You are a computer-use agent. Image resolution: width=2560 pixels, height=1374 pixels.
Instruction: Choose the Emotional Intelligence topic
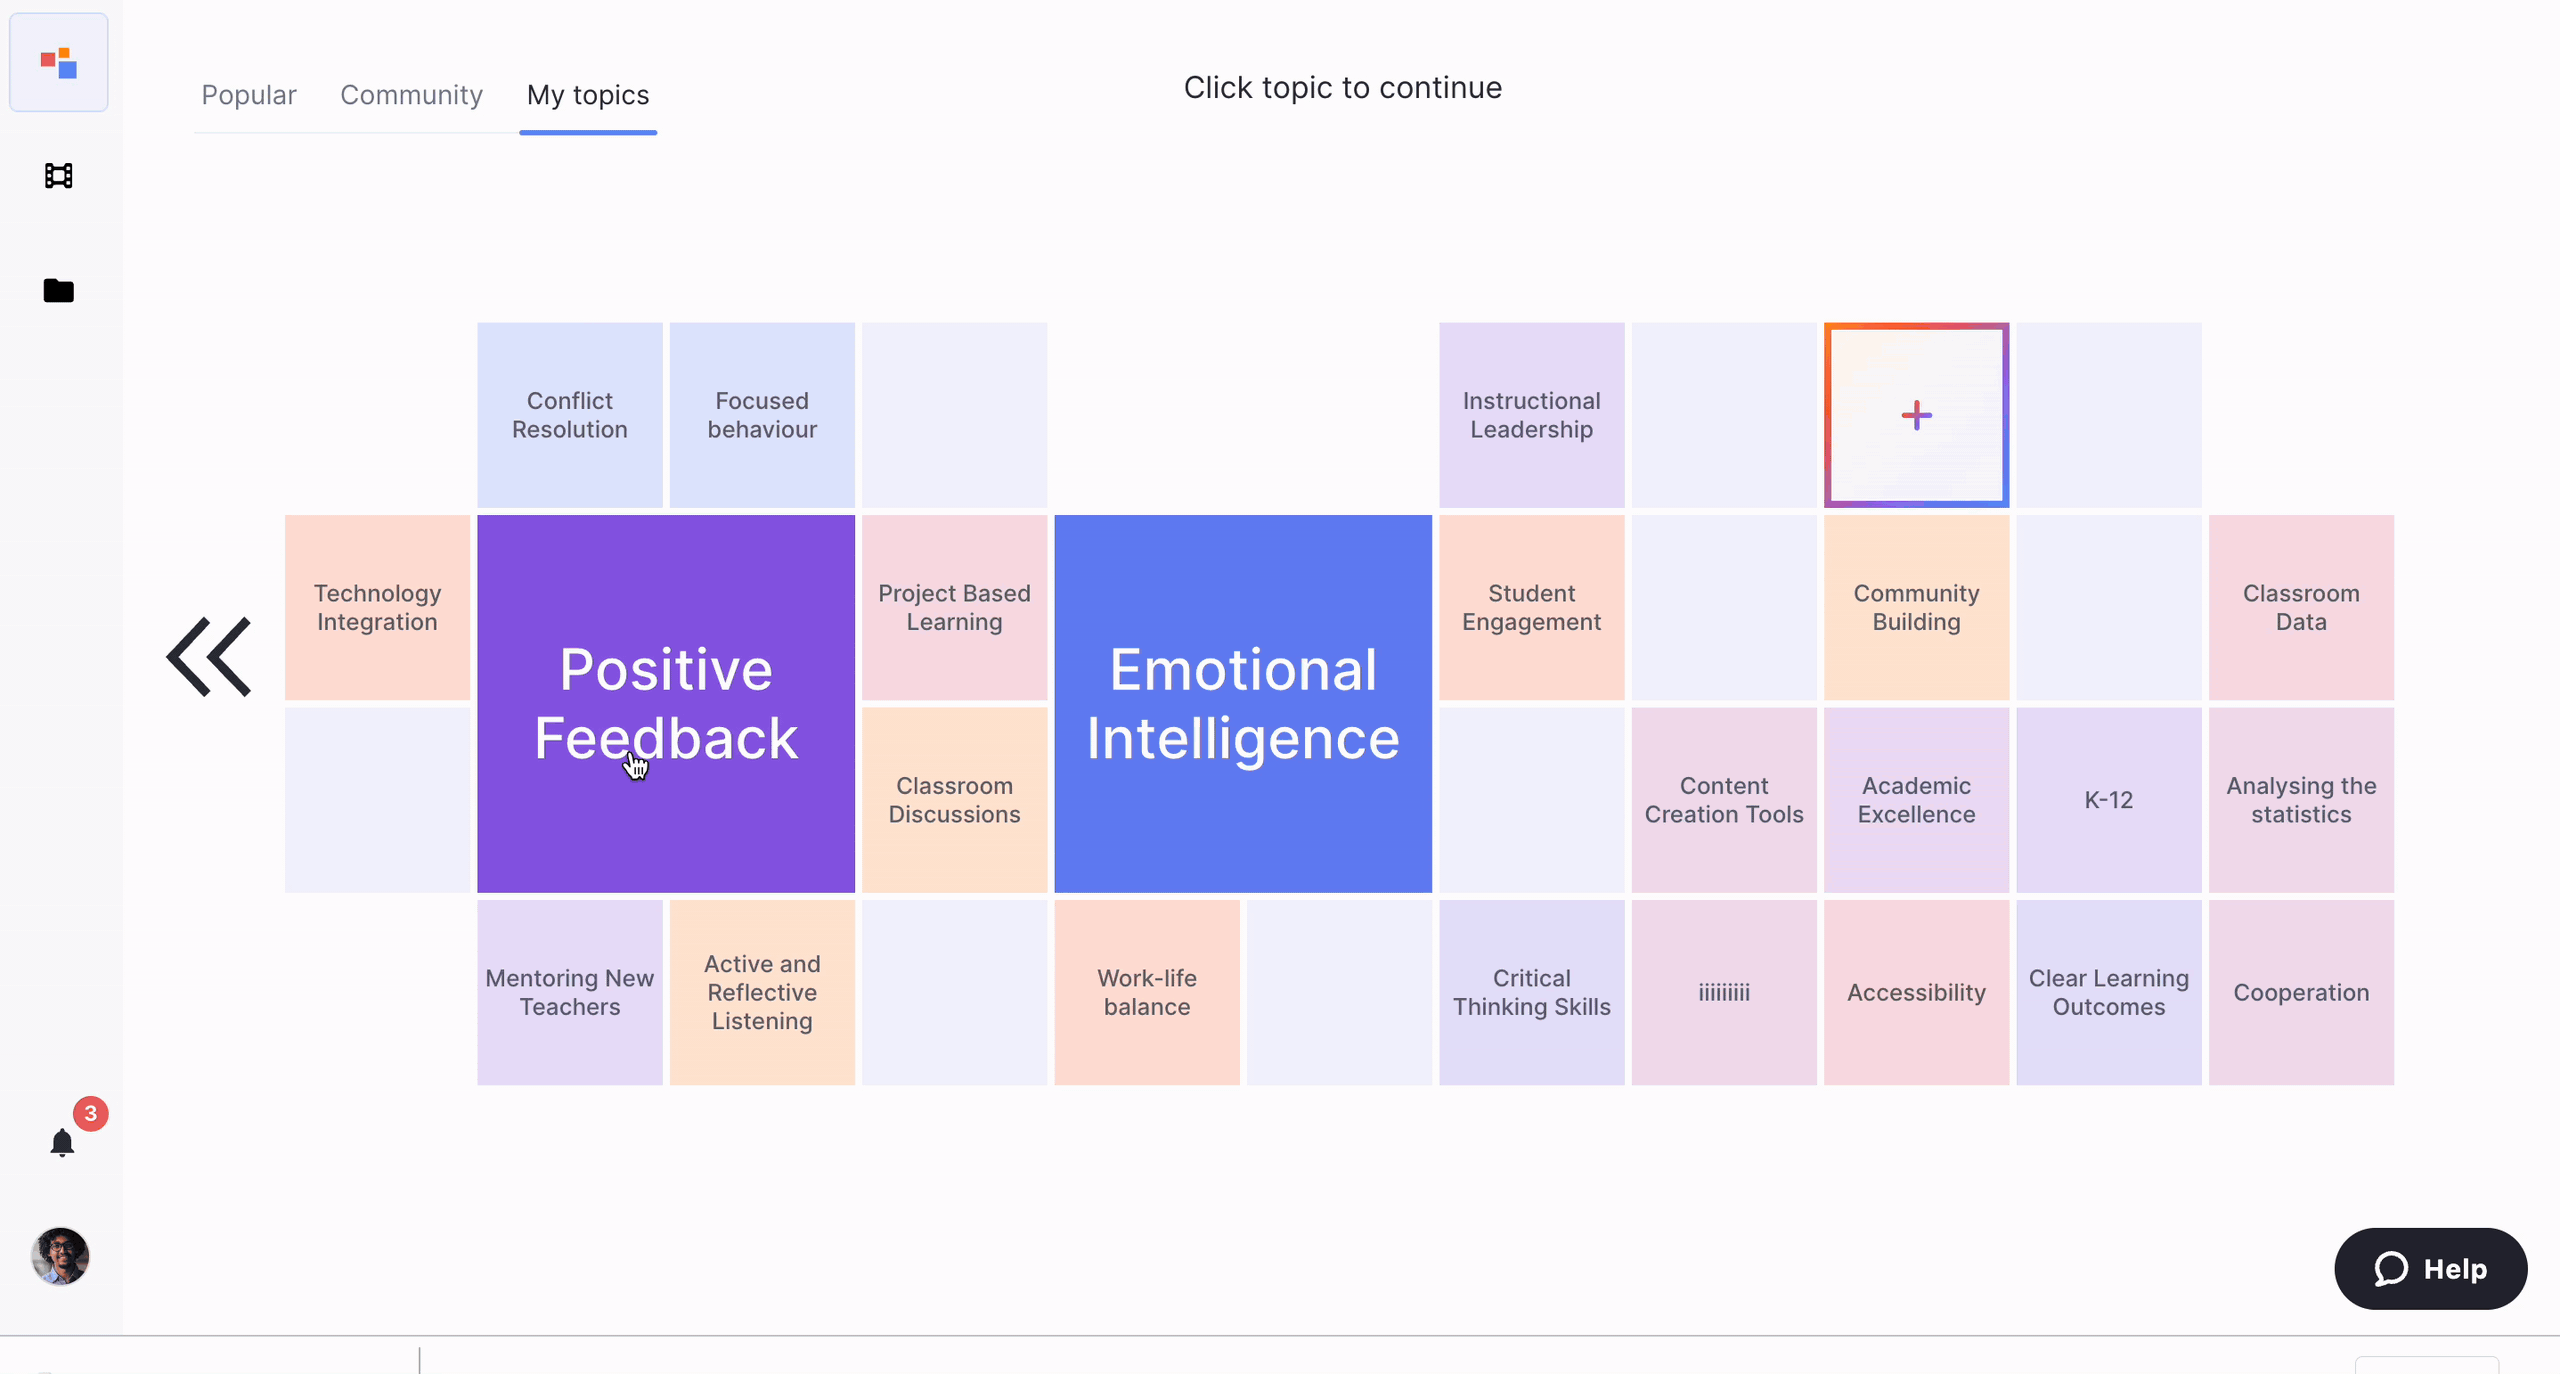click(1243, 703)
